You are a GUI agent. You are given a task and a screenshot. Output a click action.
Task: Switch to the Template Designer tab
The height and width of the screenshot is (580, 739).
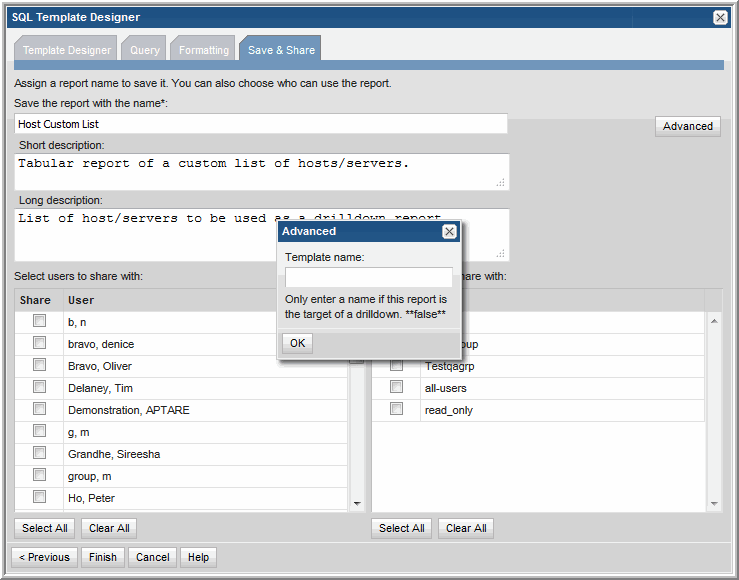[x=67, y=50]
